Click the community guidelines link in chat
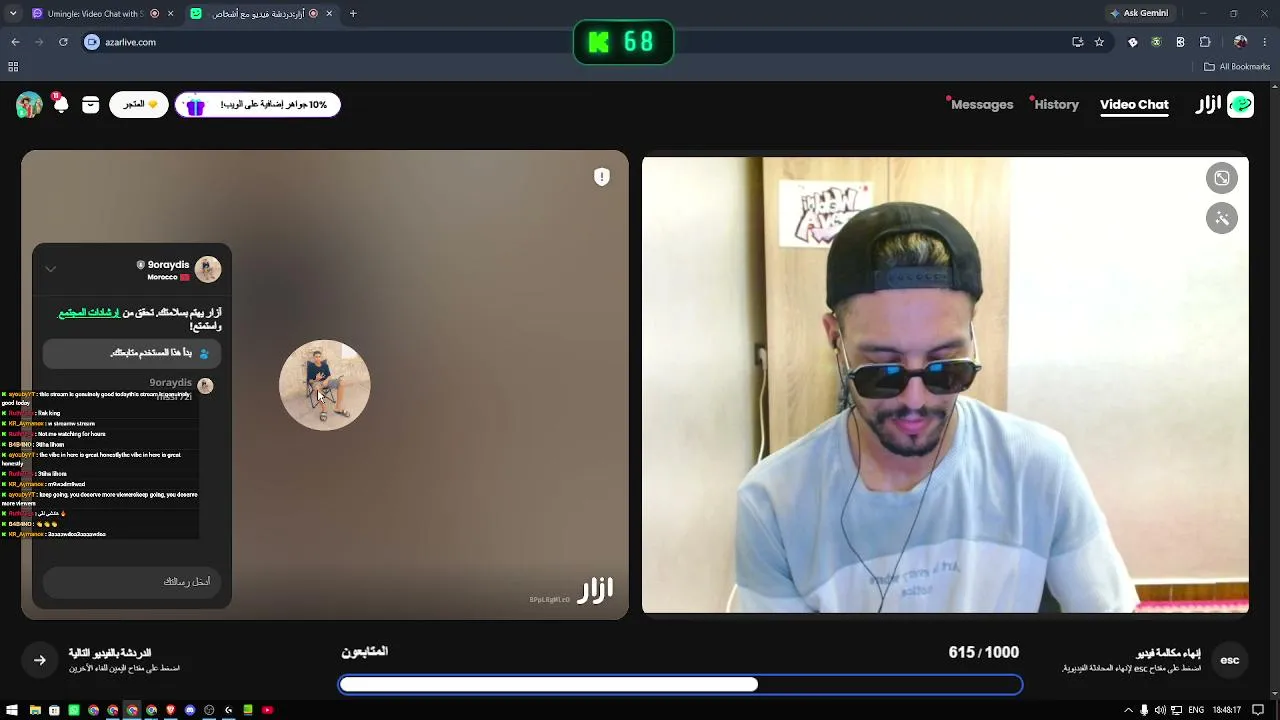Image resolution: width=1280 pixels, height=720 pixels. coord(89,313)
